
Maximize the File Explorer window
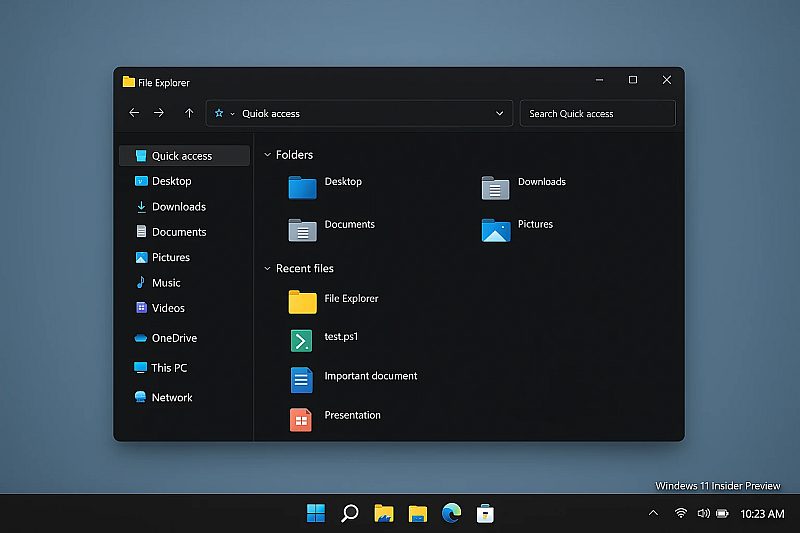(x=633, y=80)
